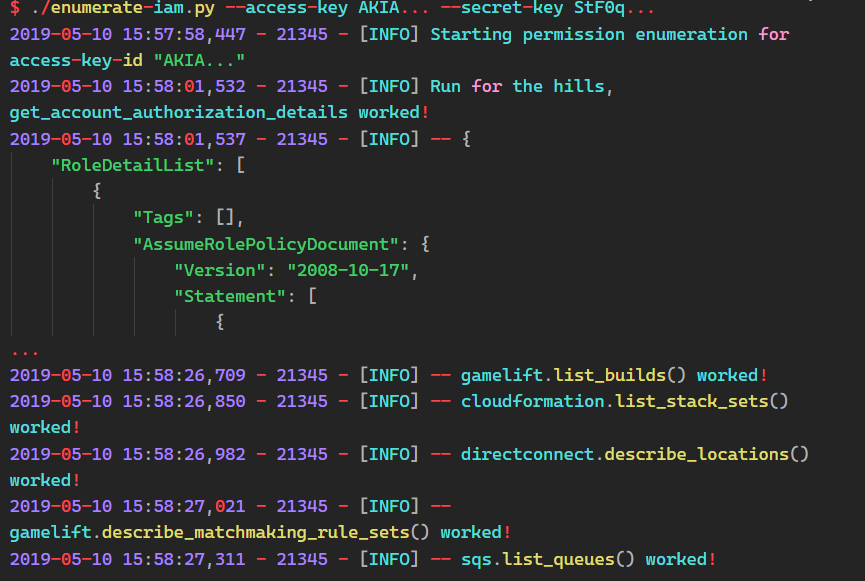
Task: Click the dollar sign shell prompt
Action: click(14, 9)
